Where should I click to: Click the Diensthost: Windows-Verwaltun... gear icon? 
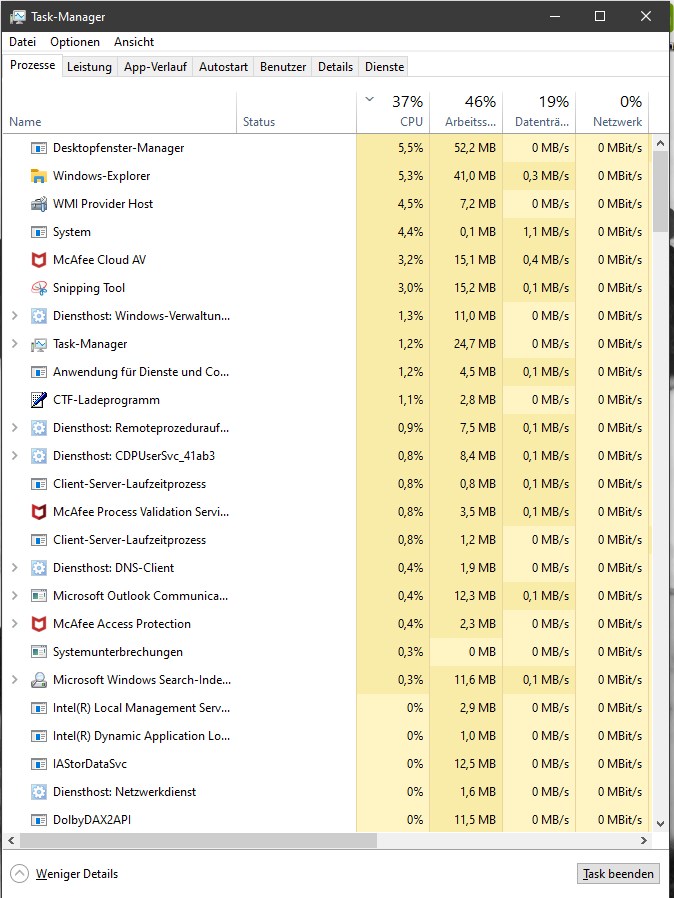click(x=38, y=316)
